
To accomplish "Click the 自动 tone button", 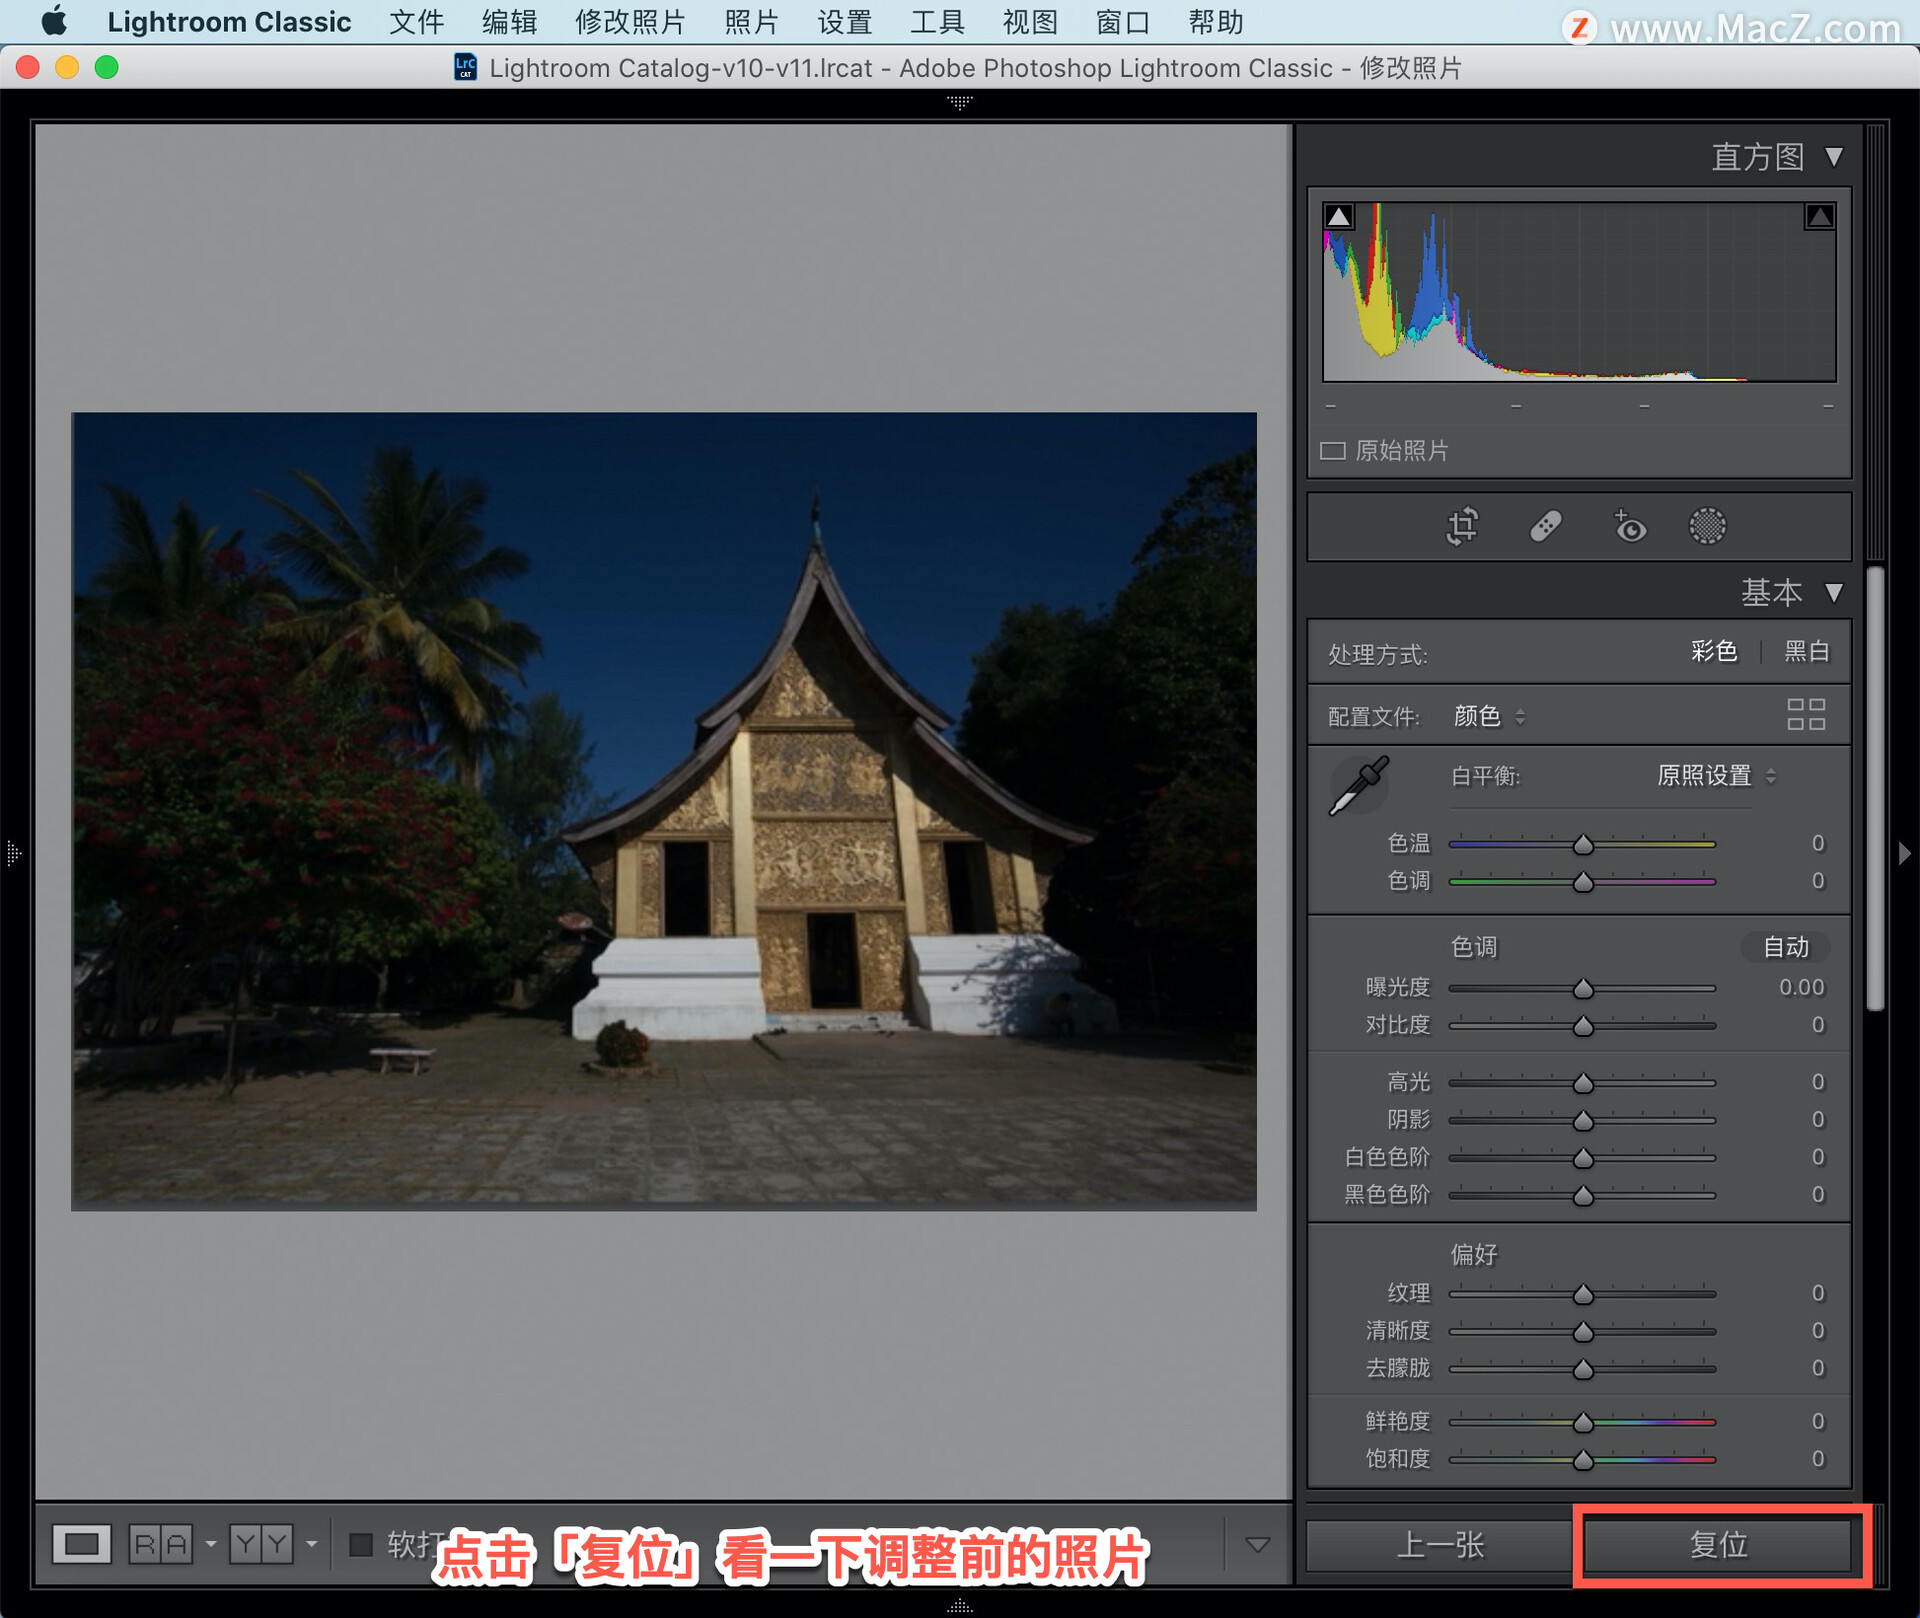I will [x=1785, y=947].
